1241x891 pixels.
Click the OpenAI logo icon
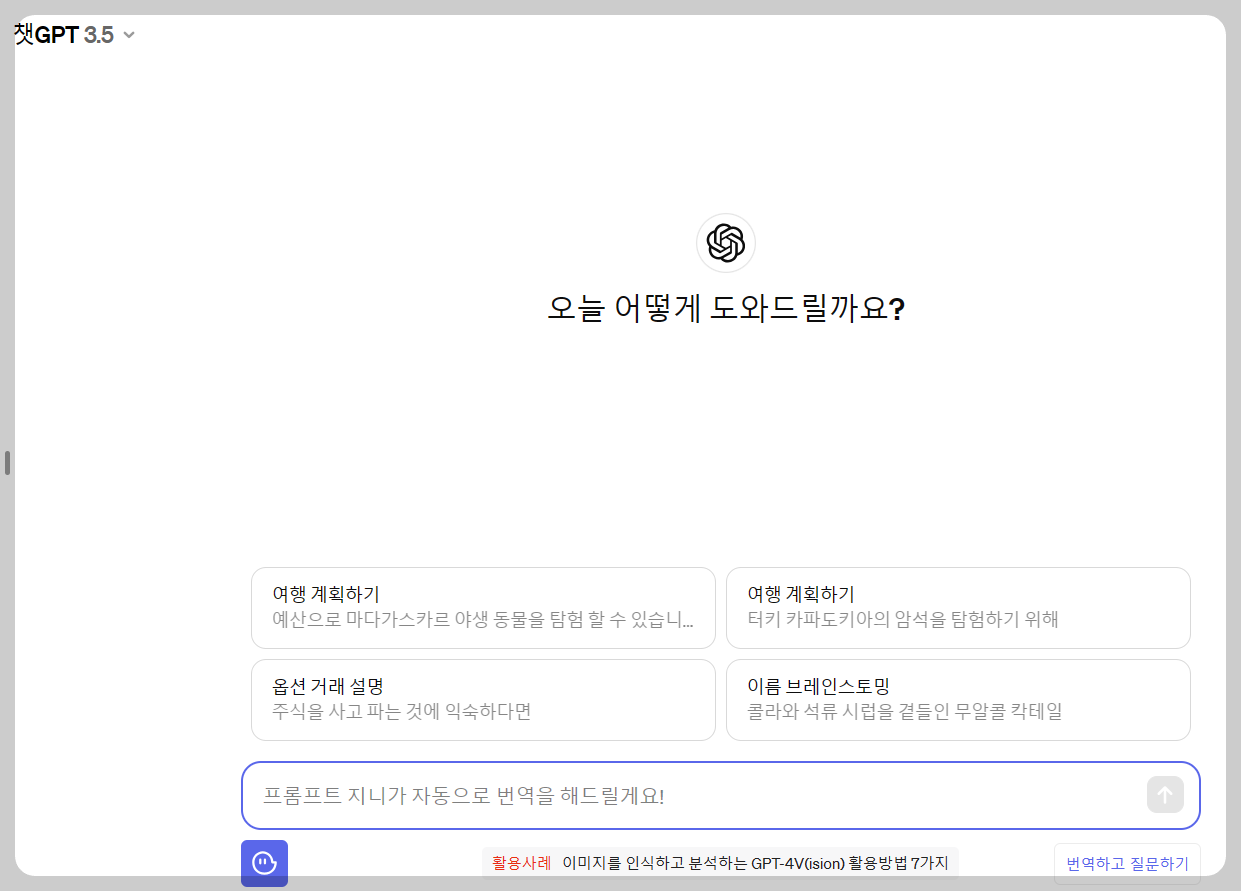point(726,243)
